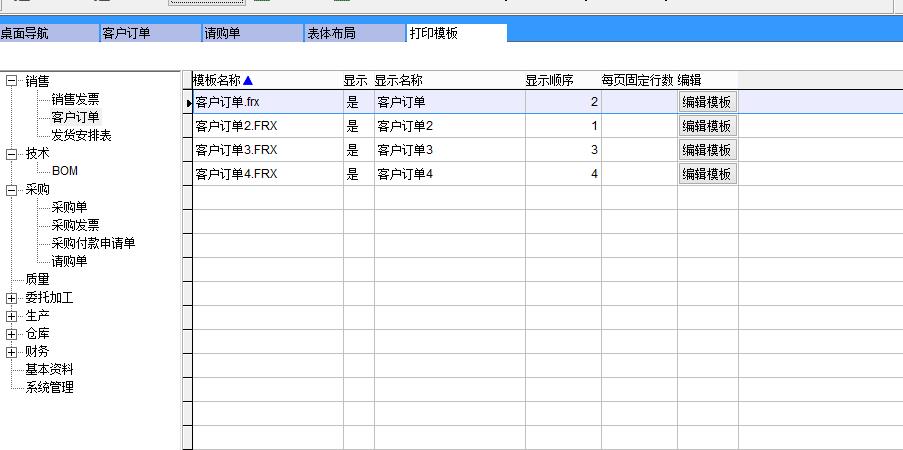Image resolution: width=903 pixels, height=450 pixels.
Task: Click 编辑模板 button for 客户订单.frx
Action: (707, 102)
